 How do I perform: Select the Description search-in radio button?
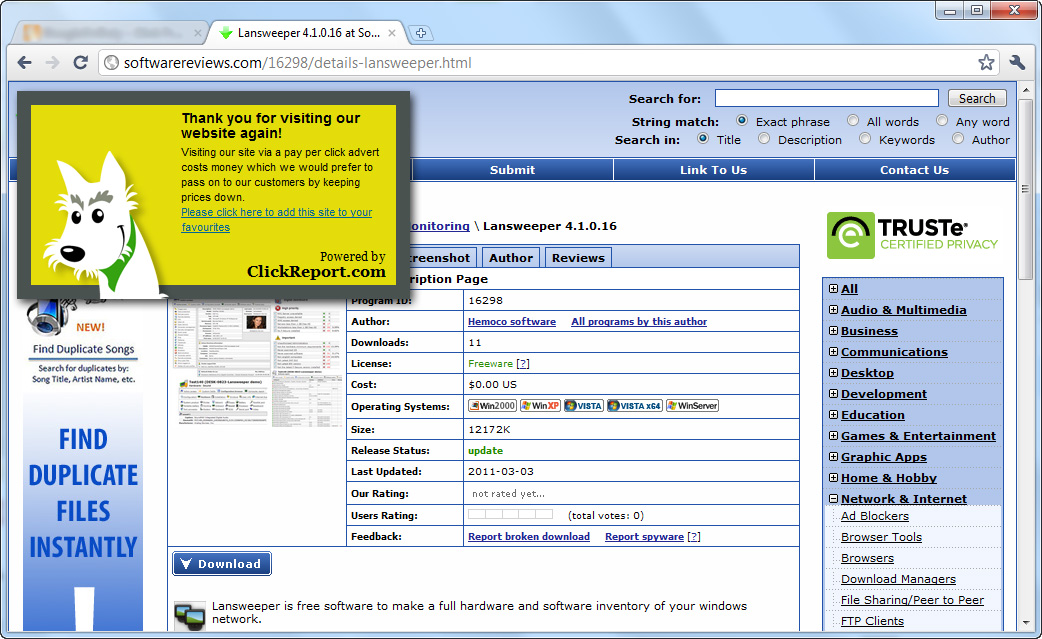coord(764,139)
